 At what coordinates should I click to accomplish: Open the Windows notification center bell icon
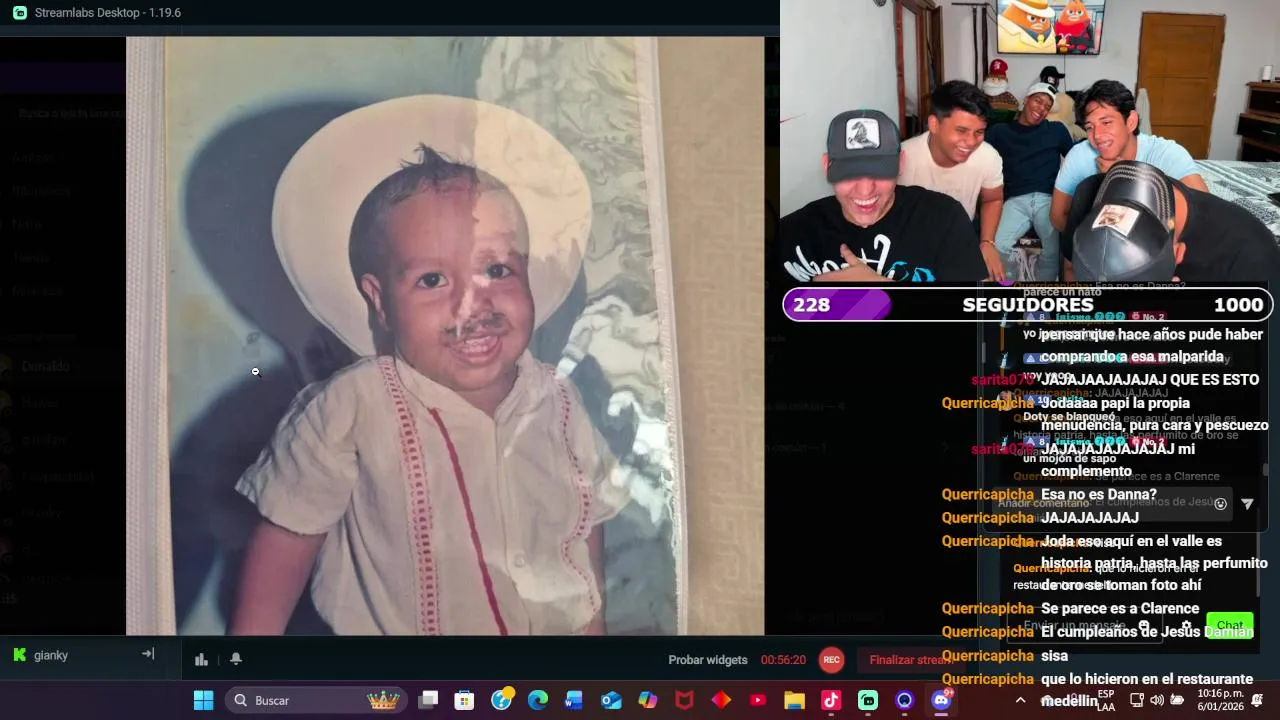coord(1258,700)
